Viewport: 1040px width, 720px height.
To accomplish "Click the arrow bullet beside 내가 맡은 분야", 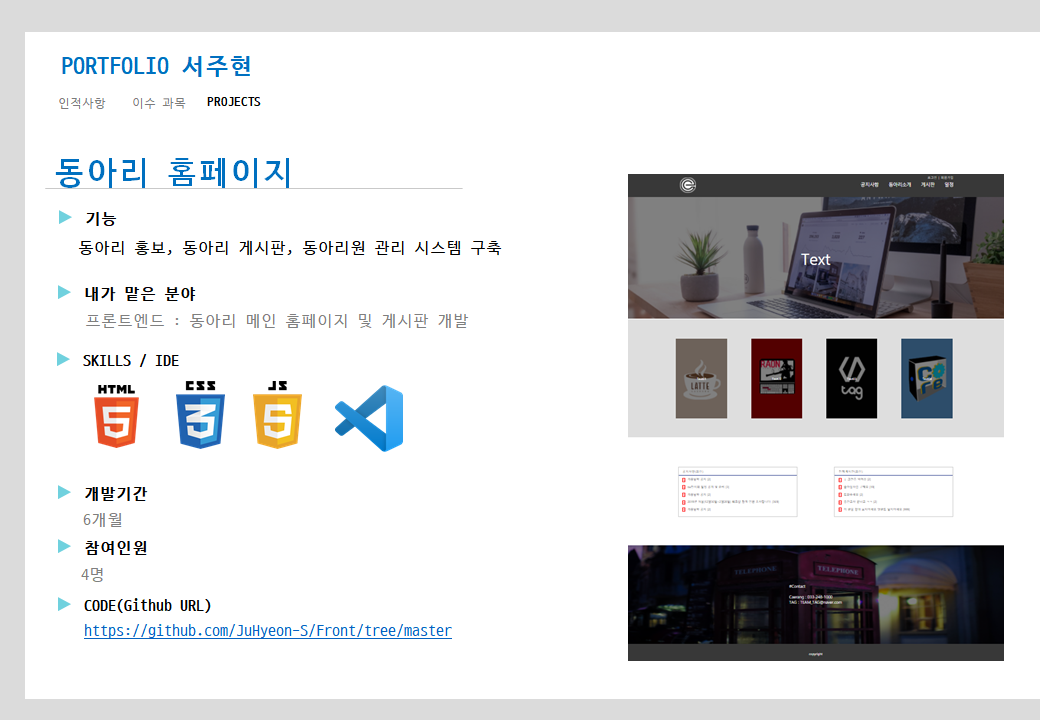I will coord(64,292).
